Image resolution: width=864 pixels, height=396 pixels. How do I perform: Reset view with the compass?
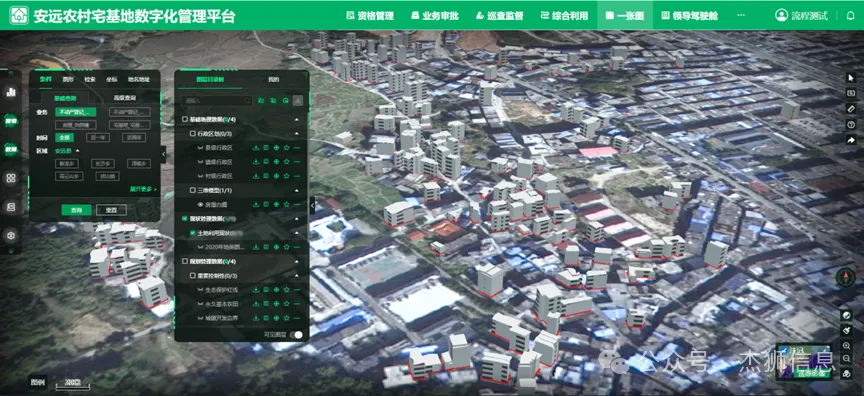[845, 278]
